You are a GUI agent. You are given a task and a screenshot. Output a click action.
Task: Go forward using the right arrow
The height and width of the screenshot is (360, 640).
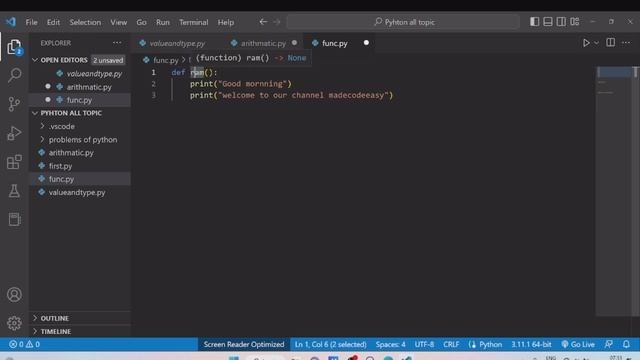pos(277,22)
